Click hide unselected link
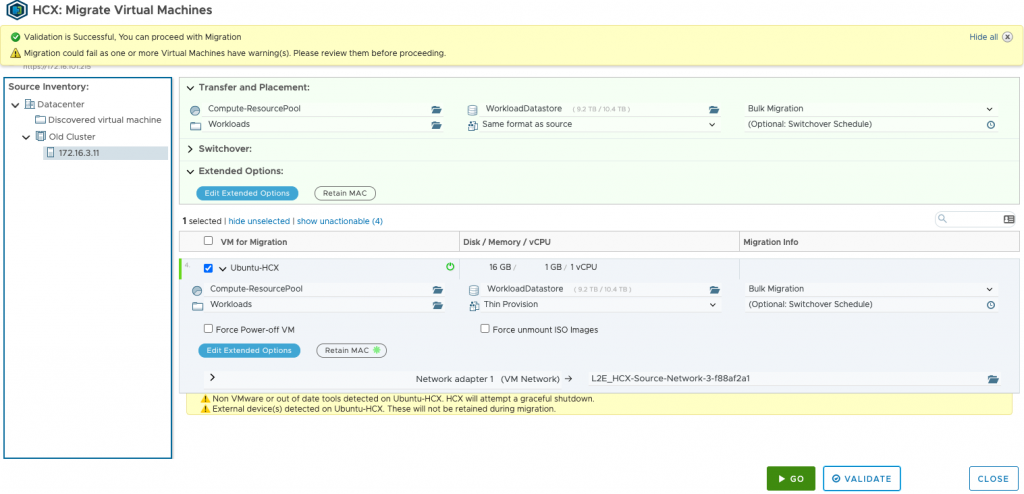The image size is (1024, 494). click(x=259, y=222)
